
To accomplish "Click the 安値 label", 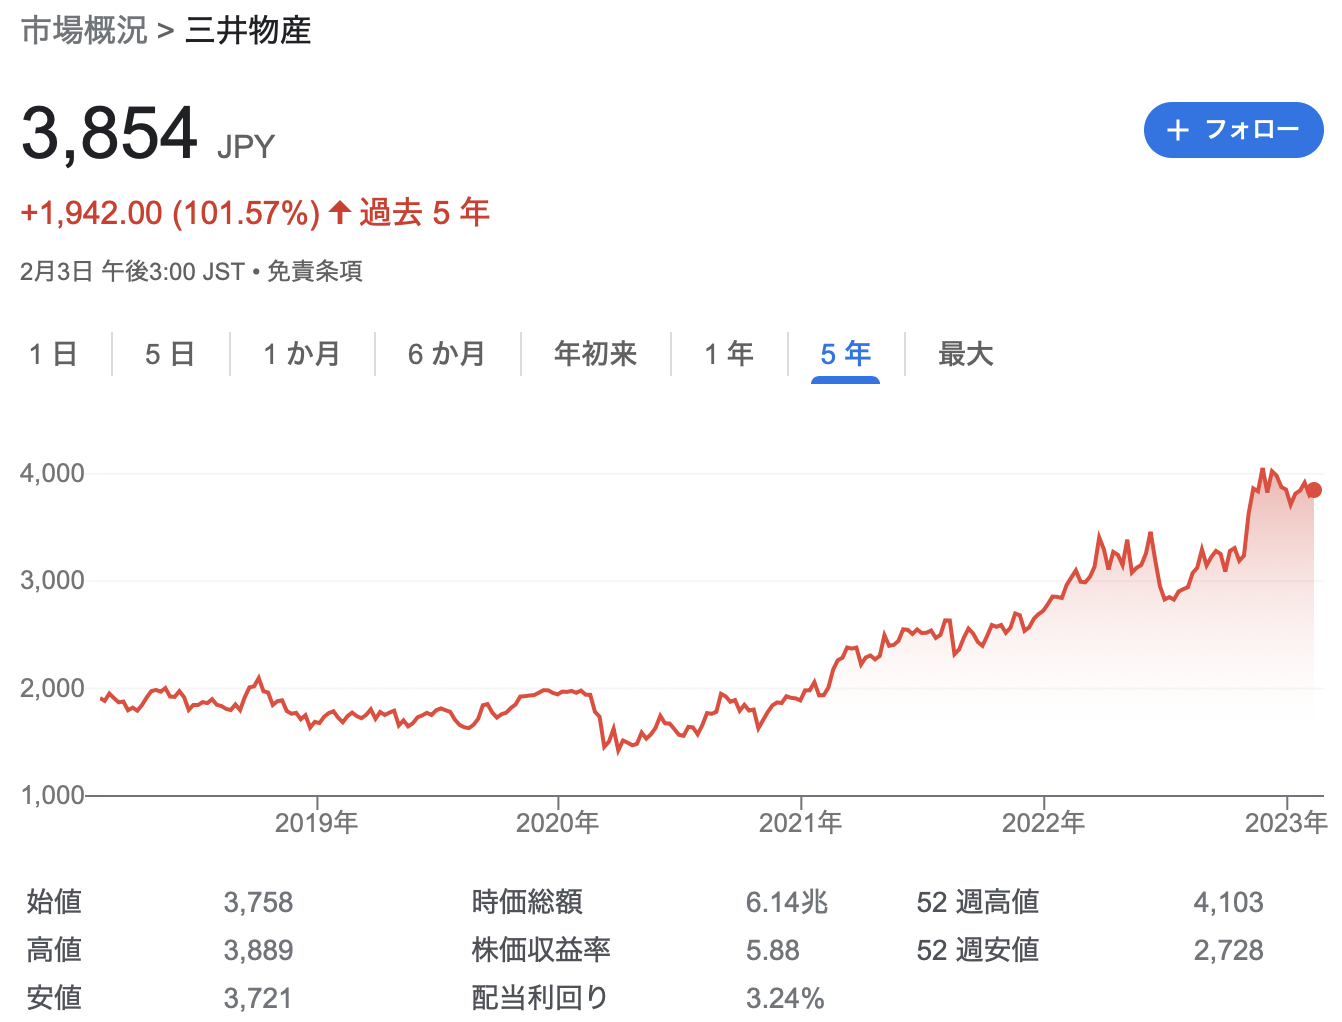I will pyautogui.click(x=54, y=998).
